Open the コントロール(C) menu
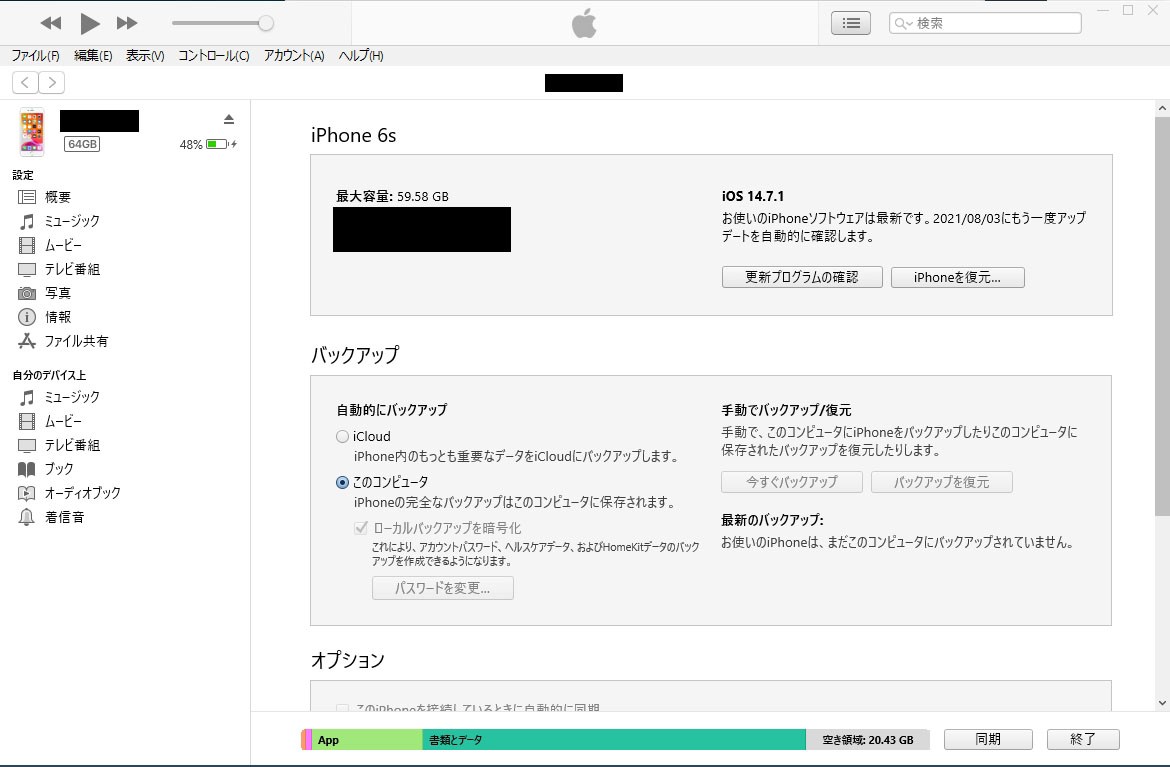This screenshot has height=767, width=1170. point(213,55)
